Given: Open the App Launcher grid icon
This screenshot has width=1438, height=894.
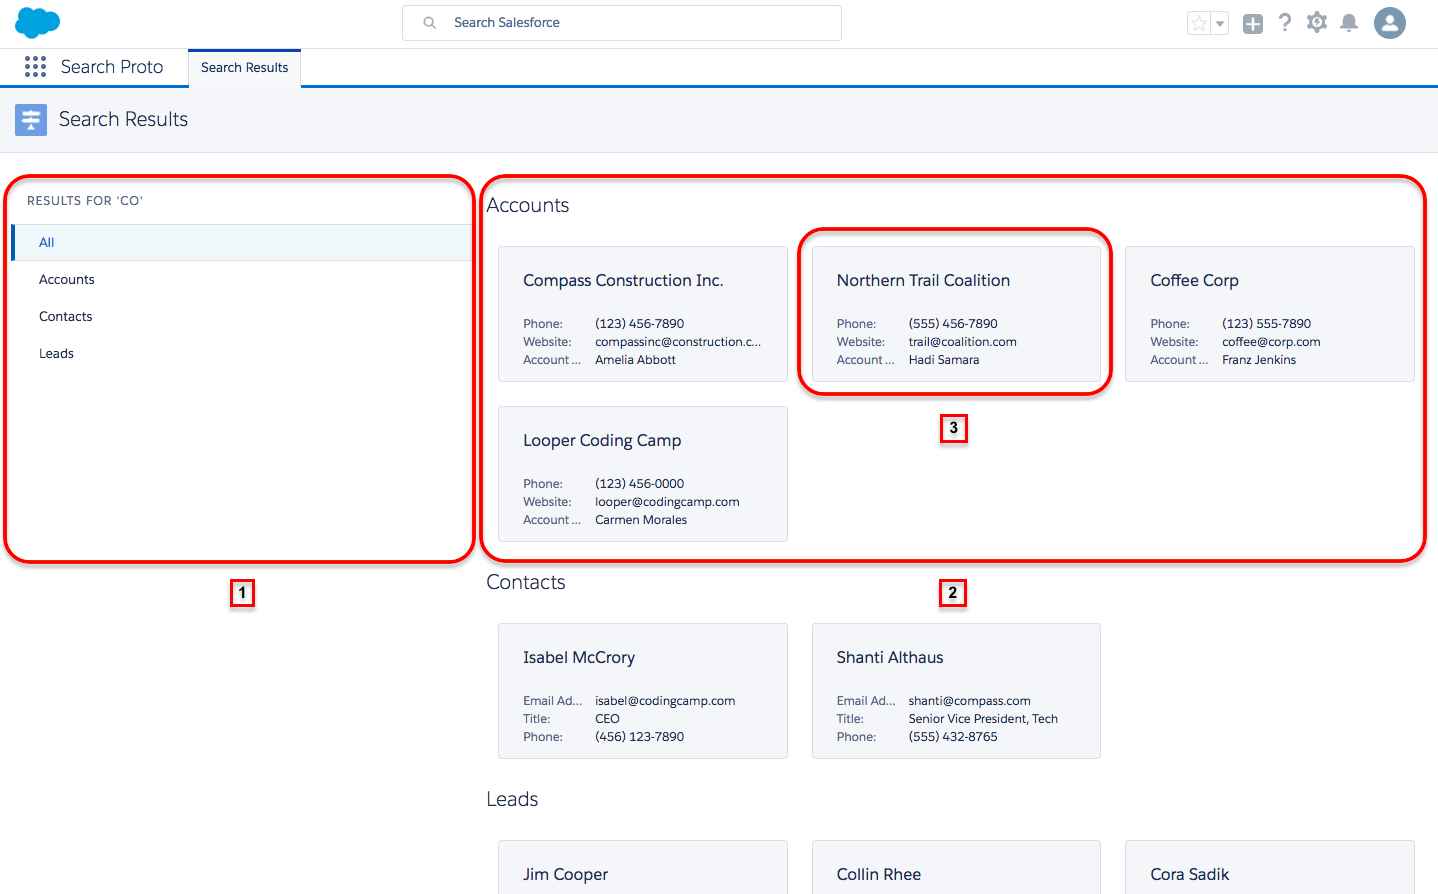Looking at the screenshot, I should point(35,66).
